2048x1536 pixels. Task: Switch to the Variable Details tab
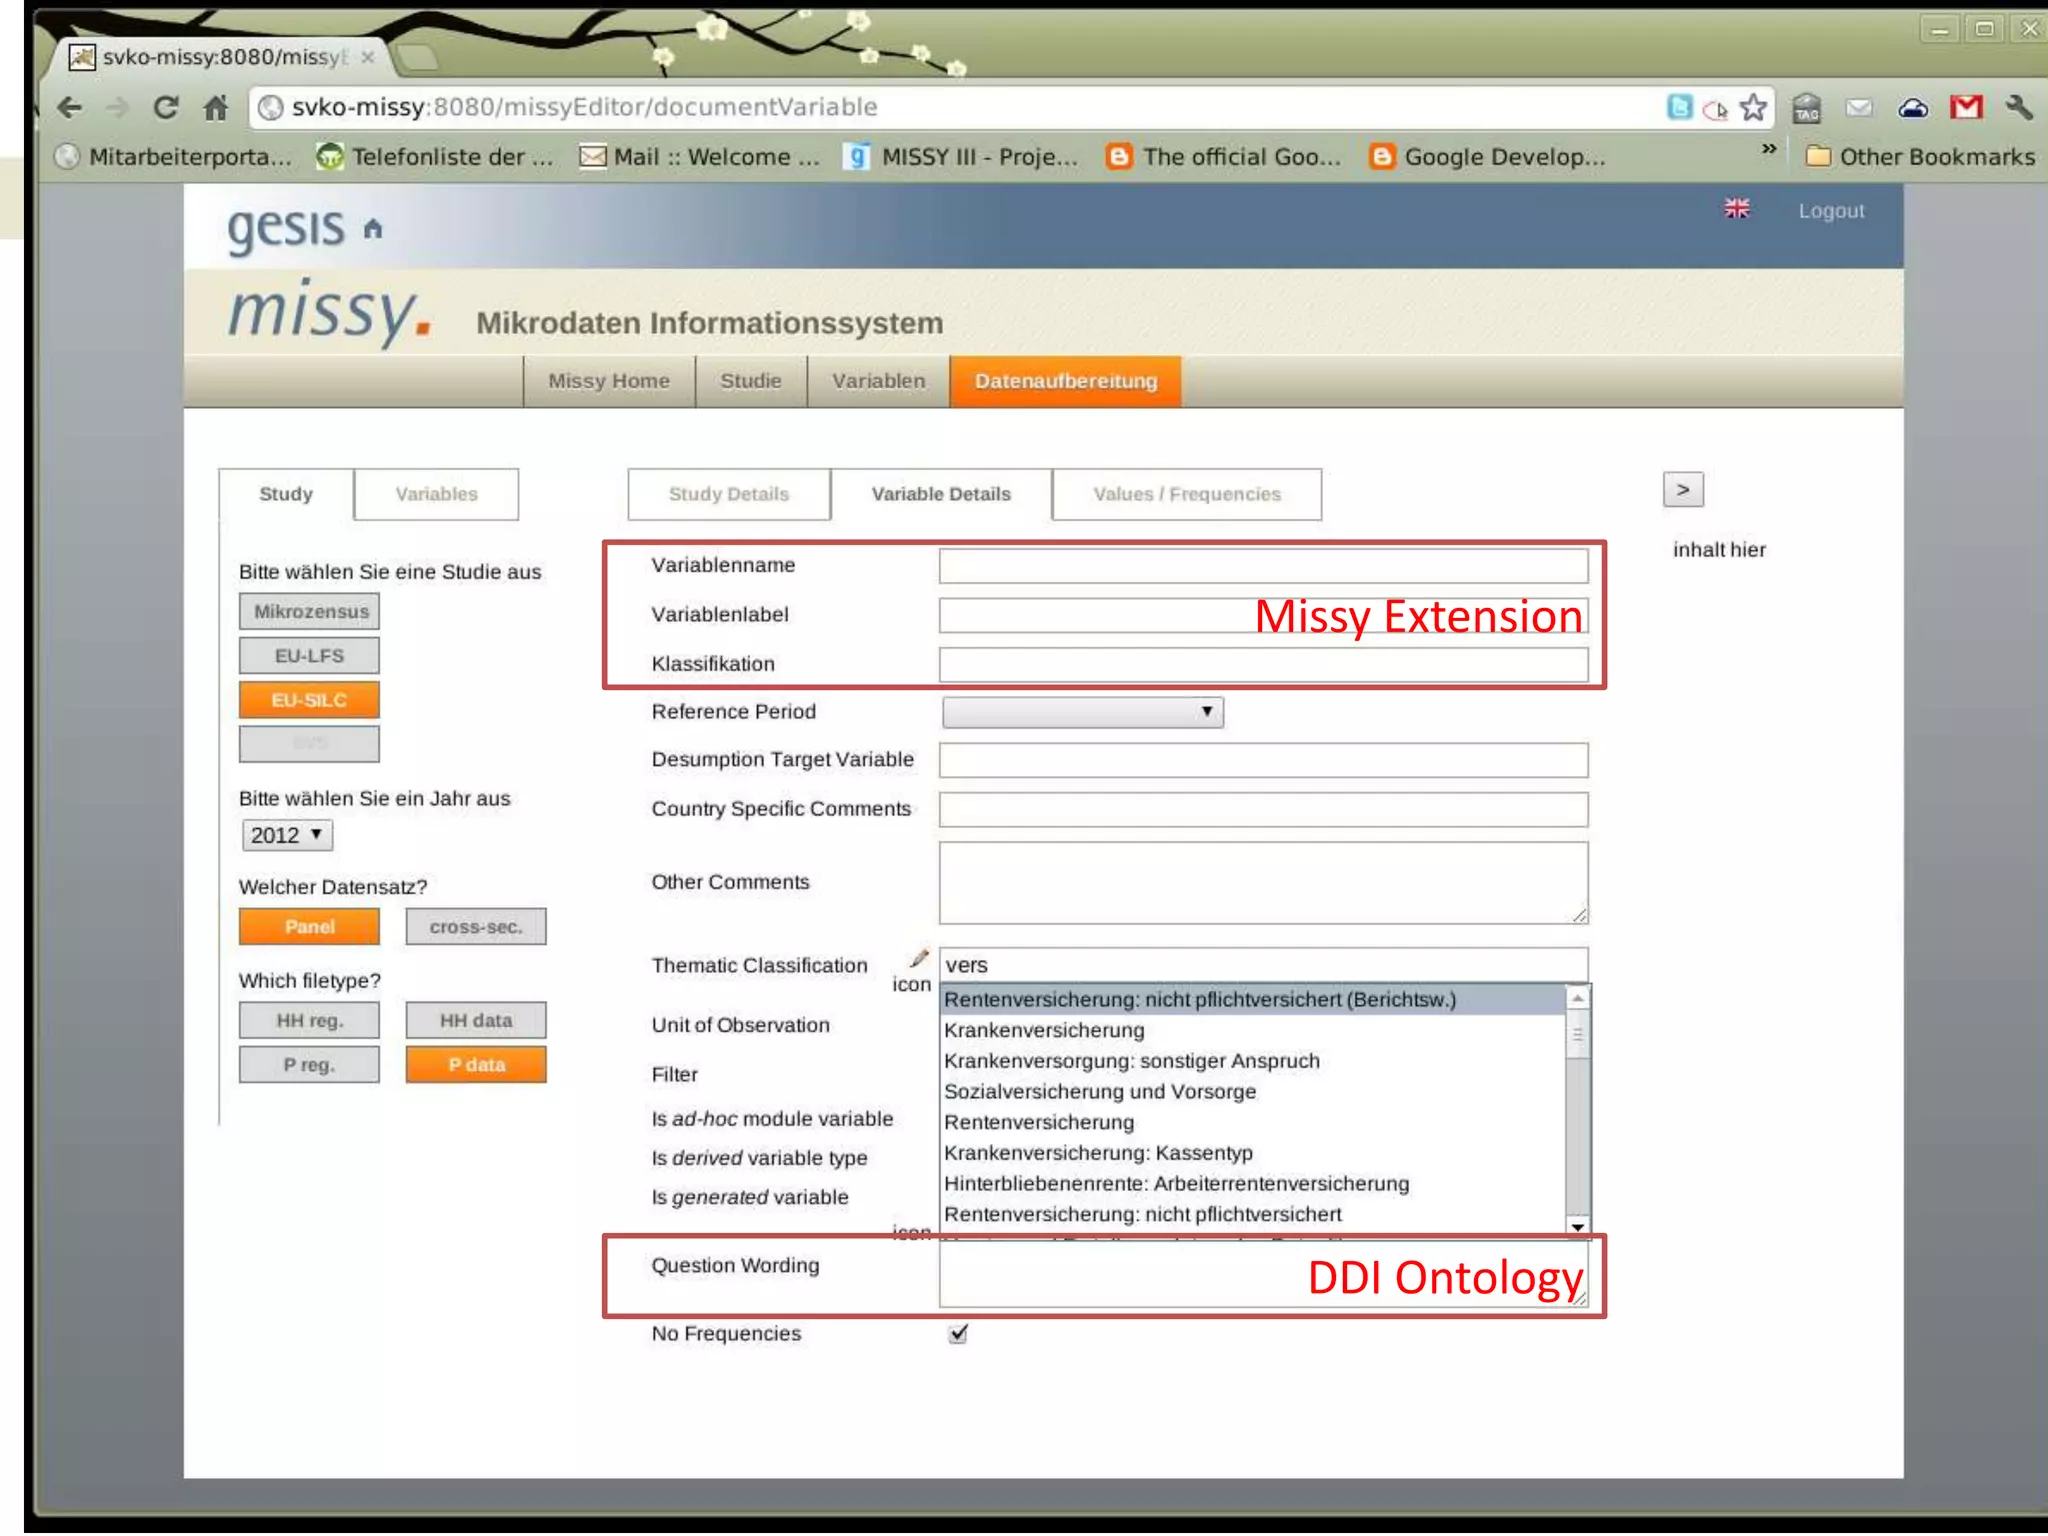coord(941,494)
